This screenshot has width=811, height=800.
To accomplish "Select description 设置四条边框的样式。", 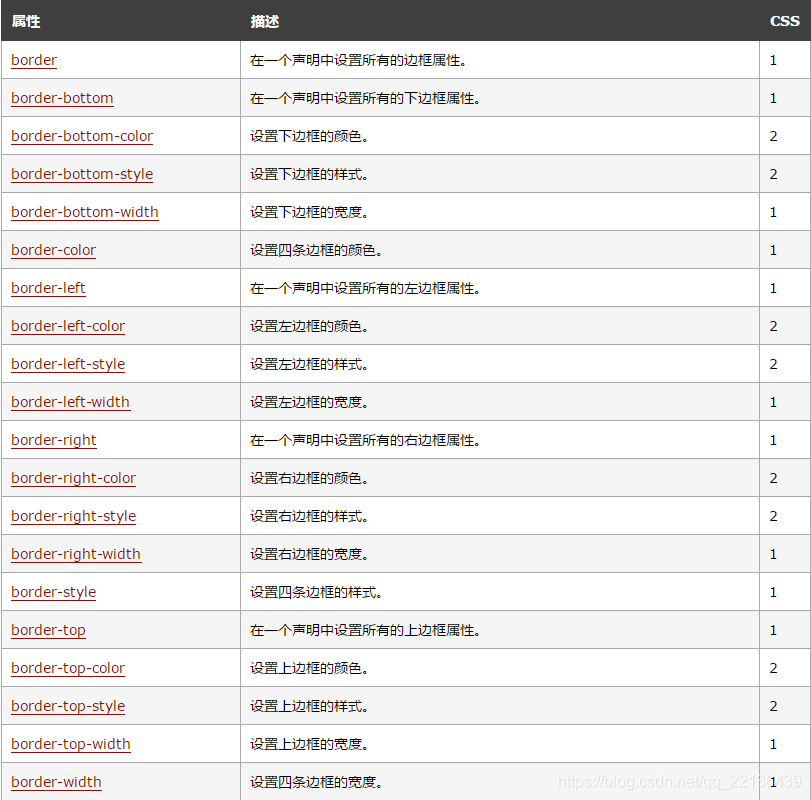I will tap(317, 593).
